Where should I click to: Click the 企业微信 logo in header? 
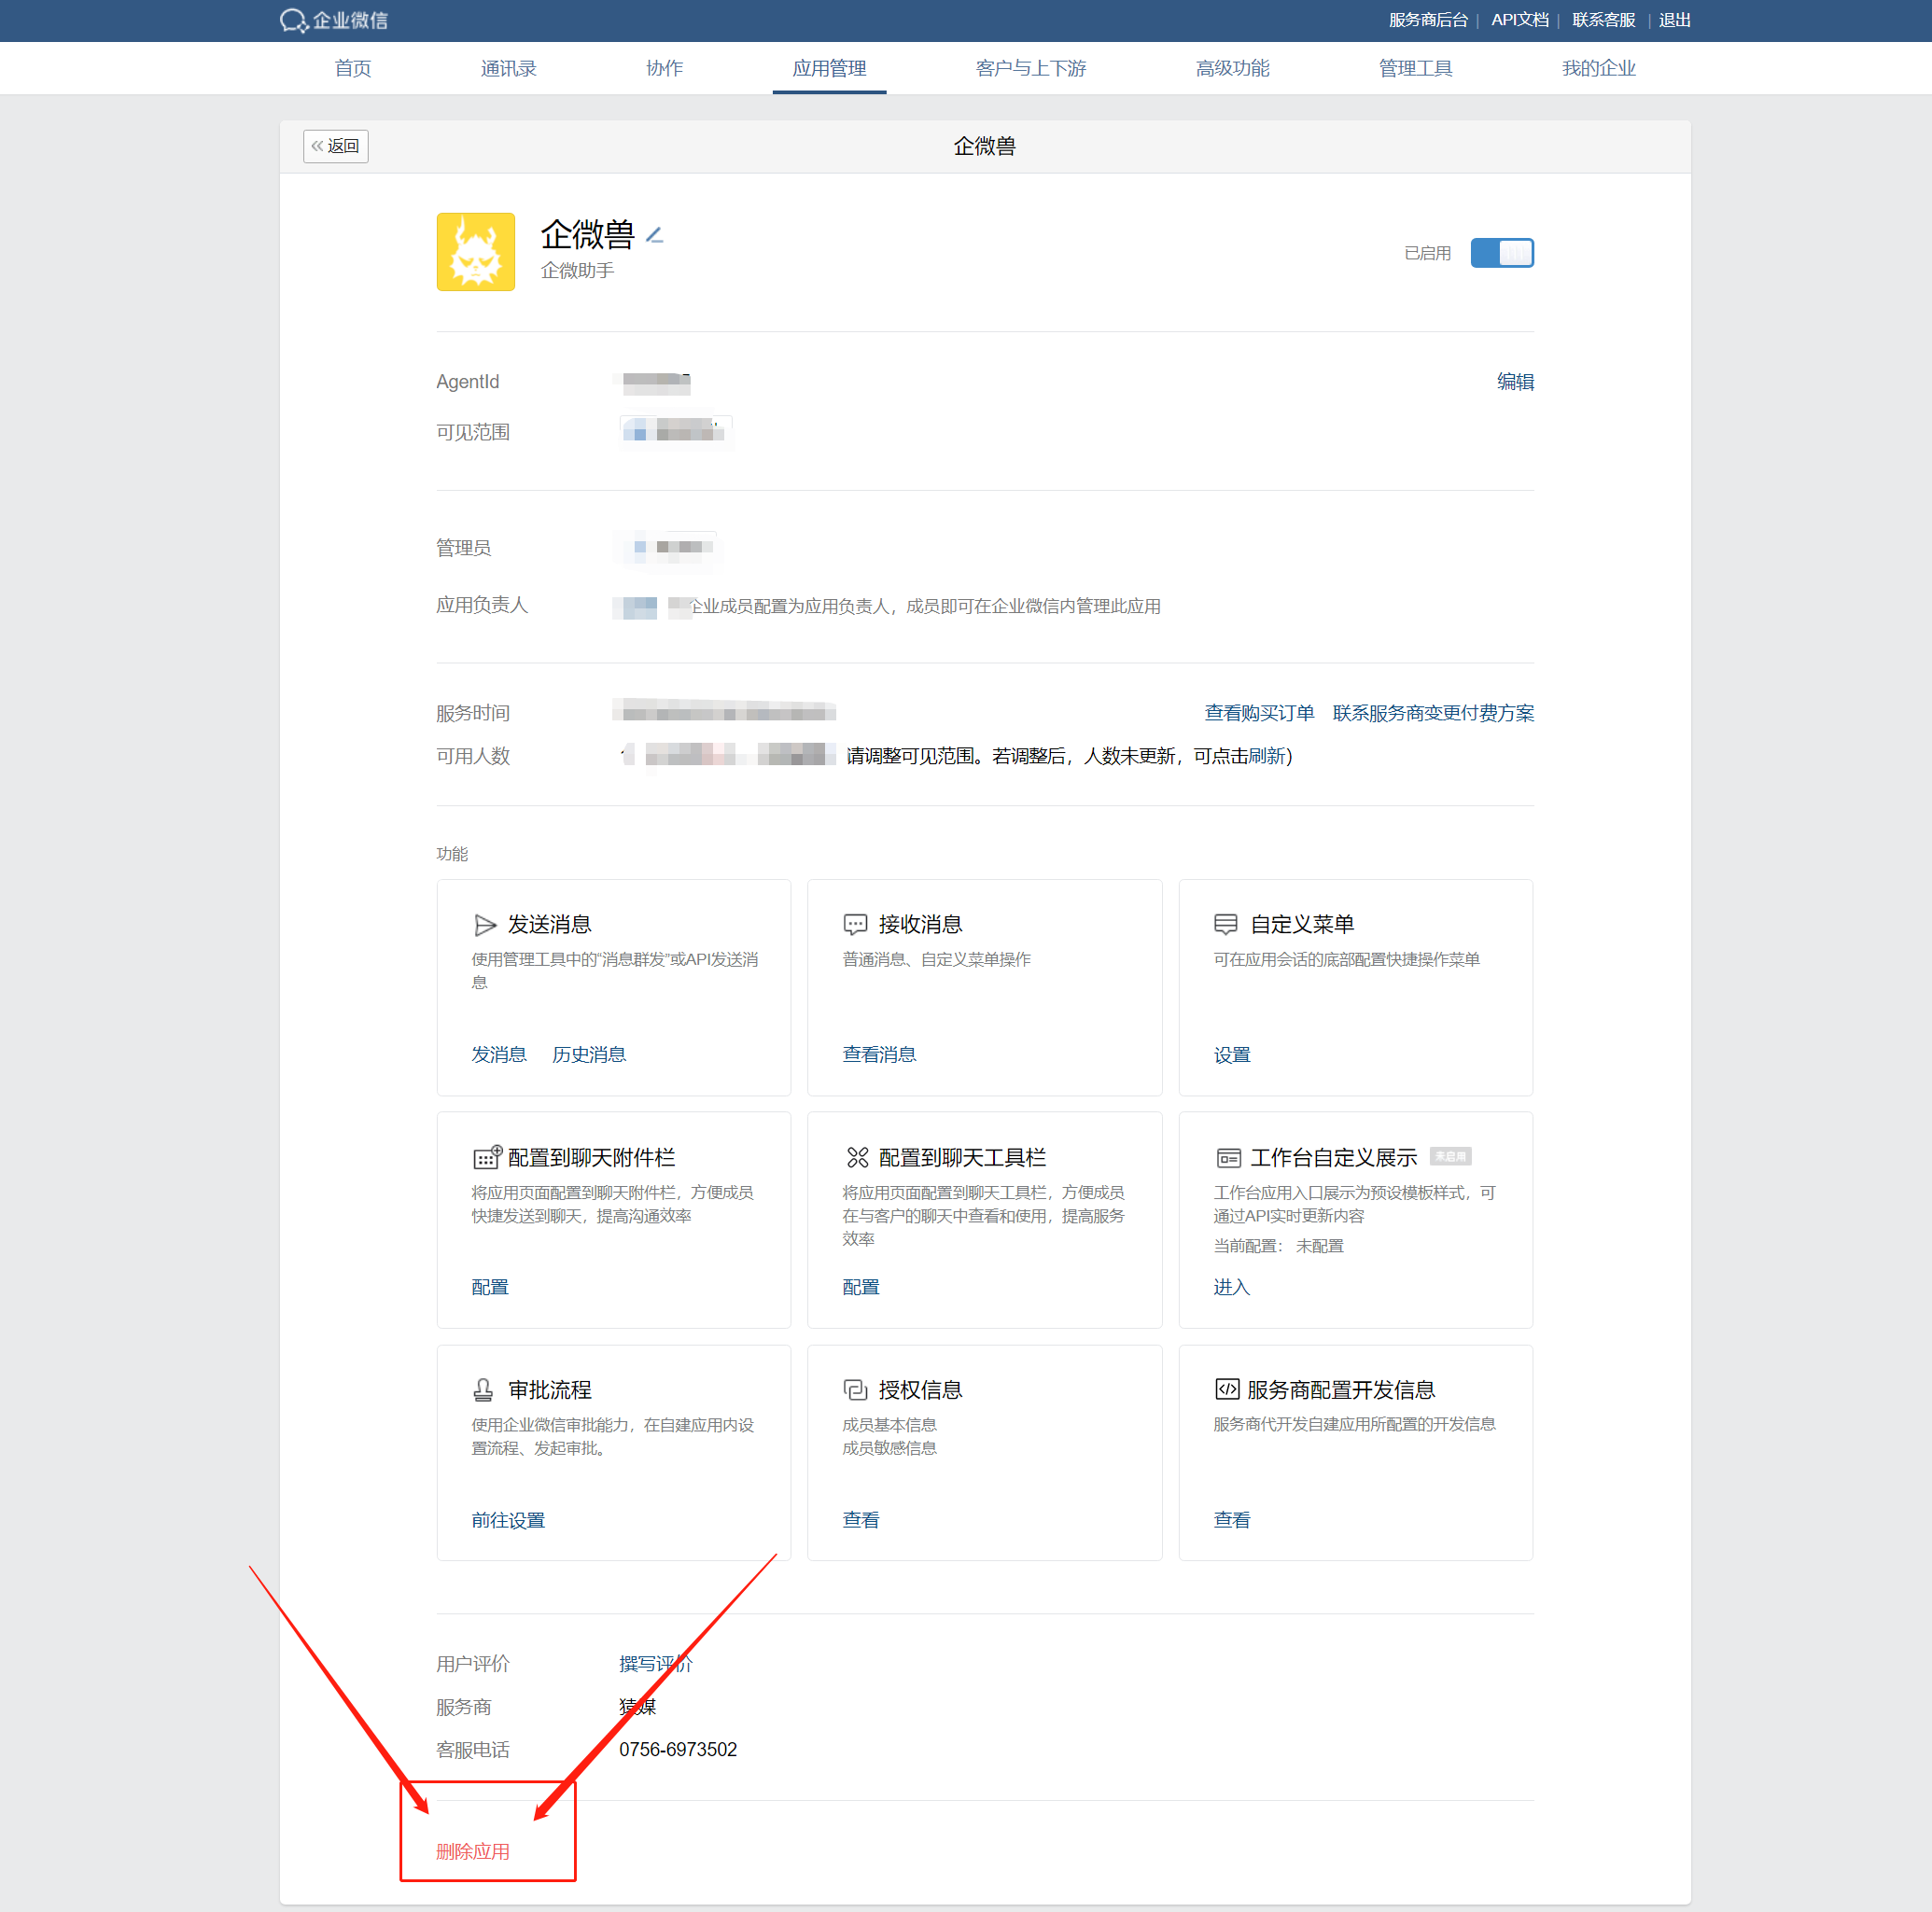[x=334, y=20]
